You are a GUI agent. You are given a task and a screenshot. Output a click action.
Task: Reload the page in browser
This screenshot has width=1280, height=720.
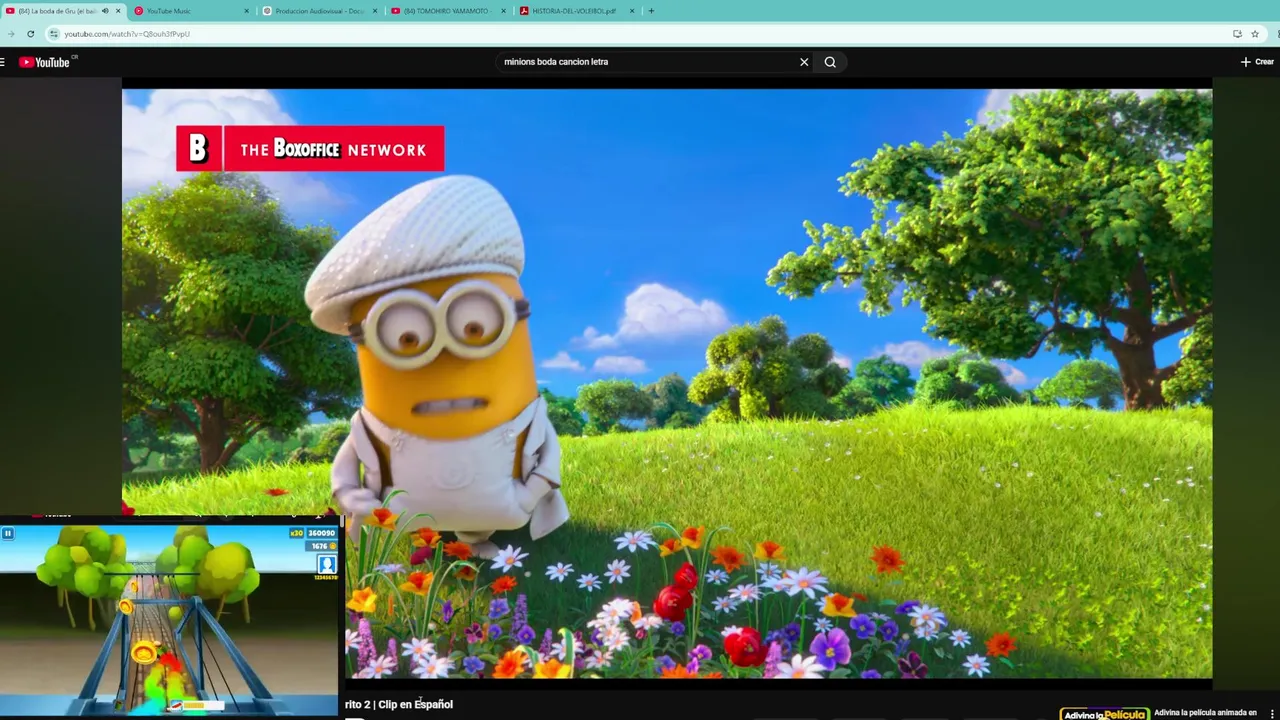[x=30, y=34]
